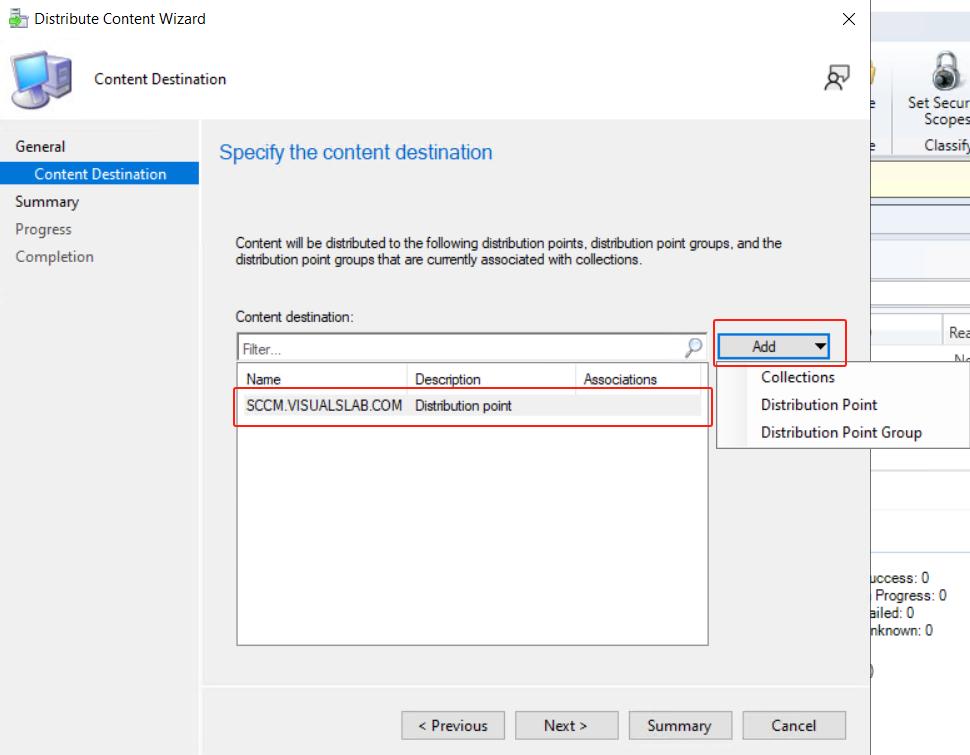Open the General step in sidebar

(40, 146)
